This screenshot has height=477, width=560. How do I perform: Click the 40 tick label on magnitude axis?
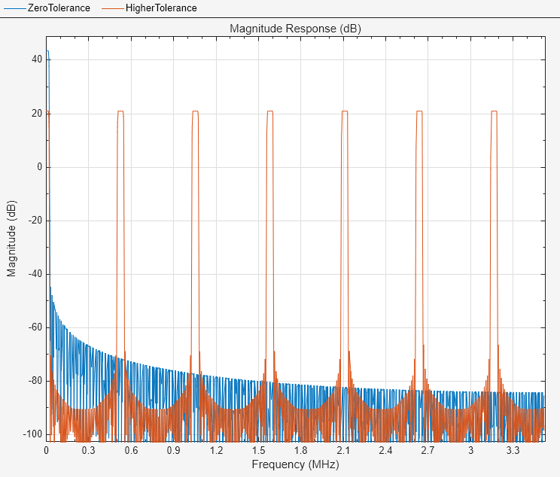(37, 59)
